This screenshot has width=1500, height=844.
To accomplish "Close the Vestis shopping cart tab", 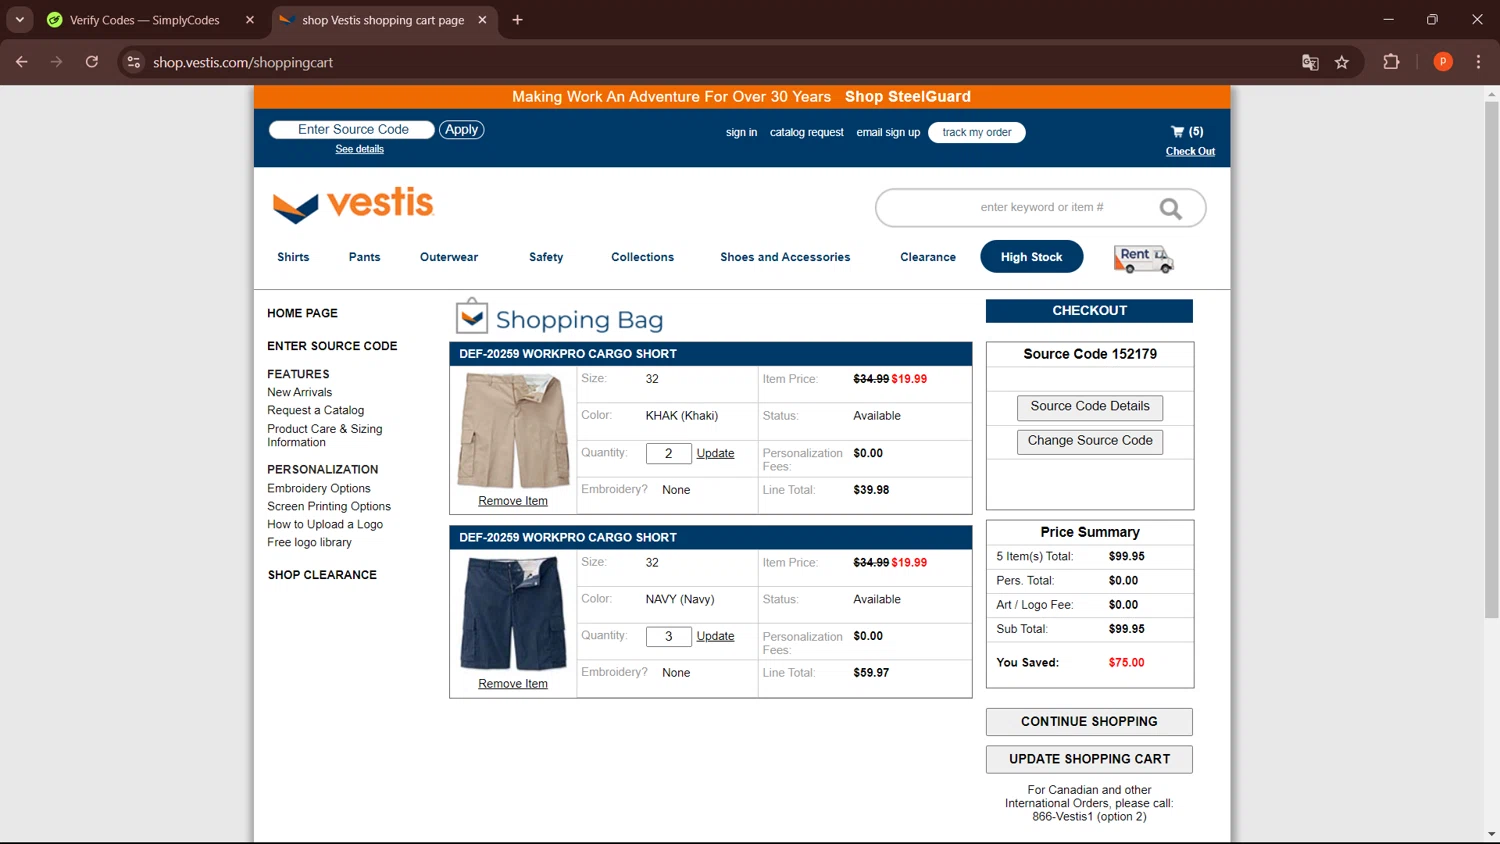I will coord(482,20).
